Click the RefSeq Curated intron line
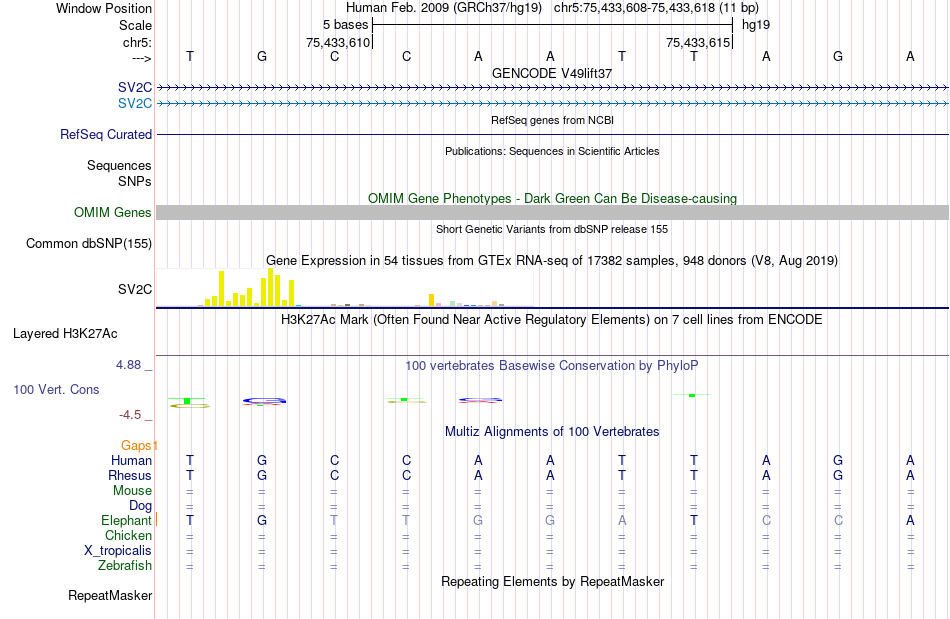This screenshot has height=619, width=950. tap(553, 134)
